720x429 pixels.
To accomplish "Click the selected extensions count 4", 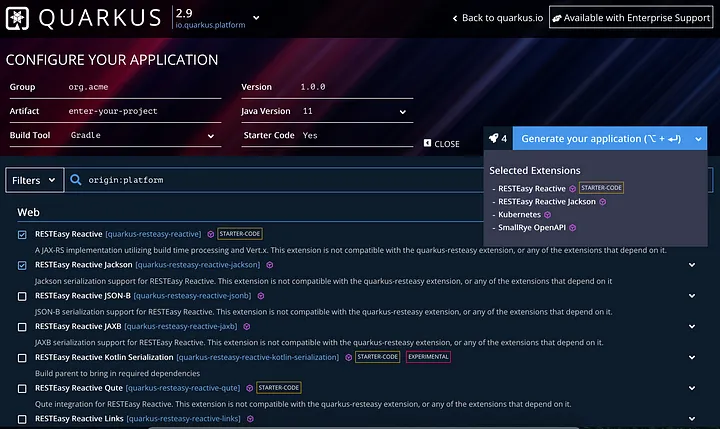I will coord(504,139).
